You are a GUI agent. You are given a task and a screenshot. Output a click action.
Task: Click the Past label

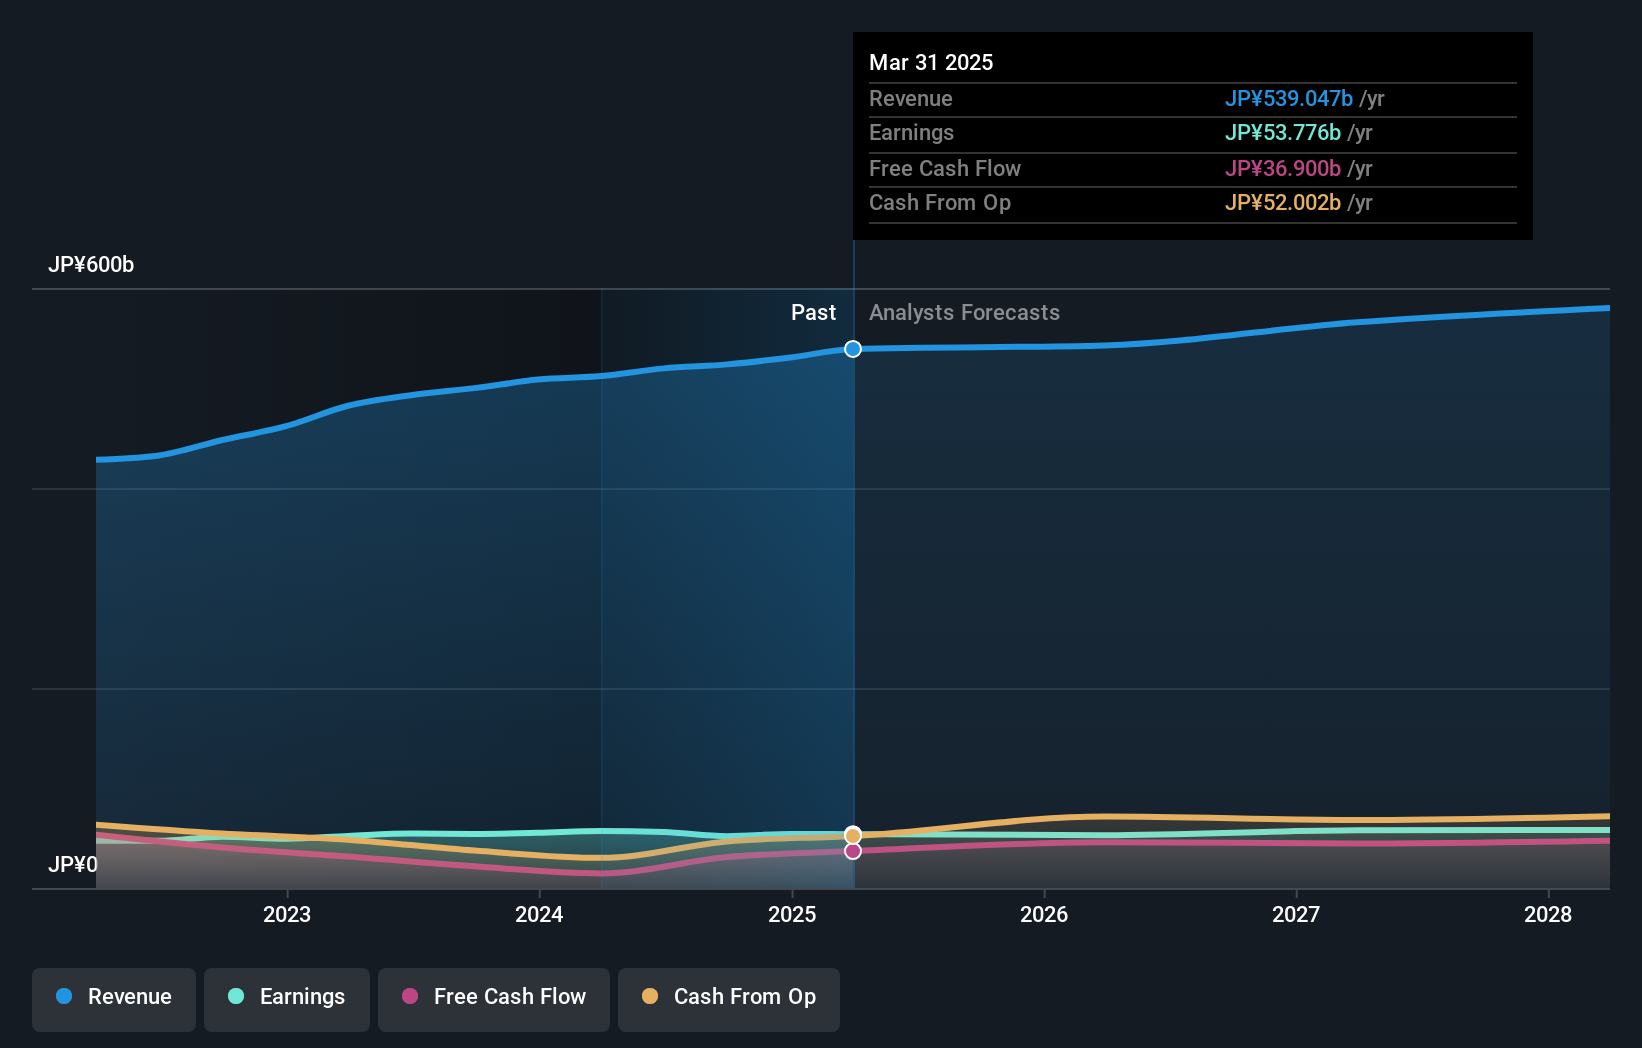[813, 312]
